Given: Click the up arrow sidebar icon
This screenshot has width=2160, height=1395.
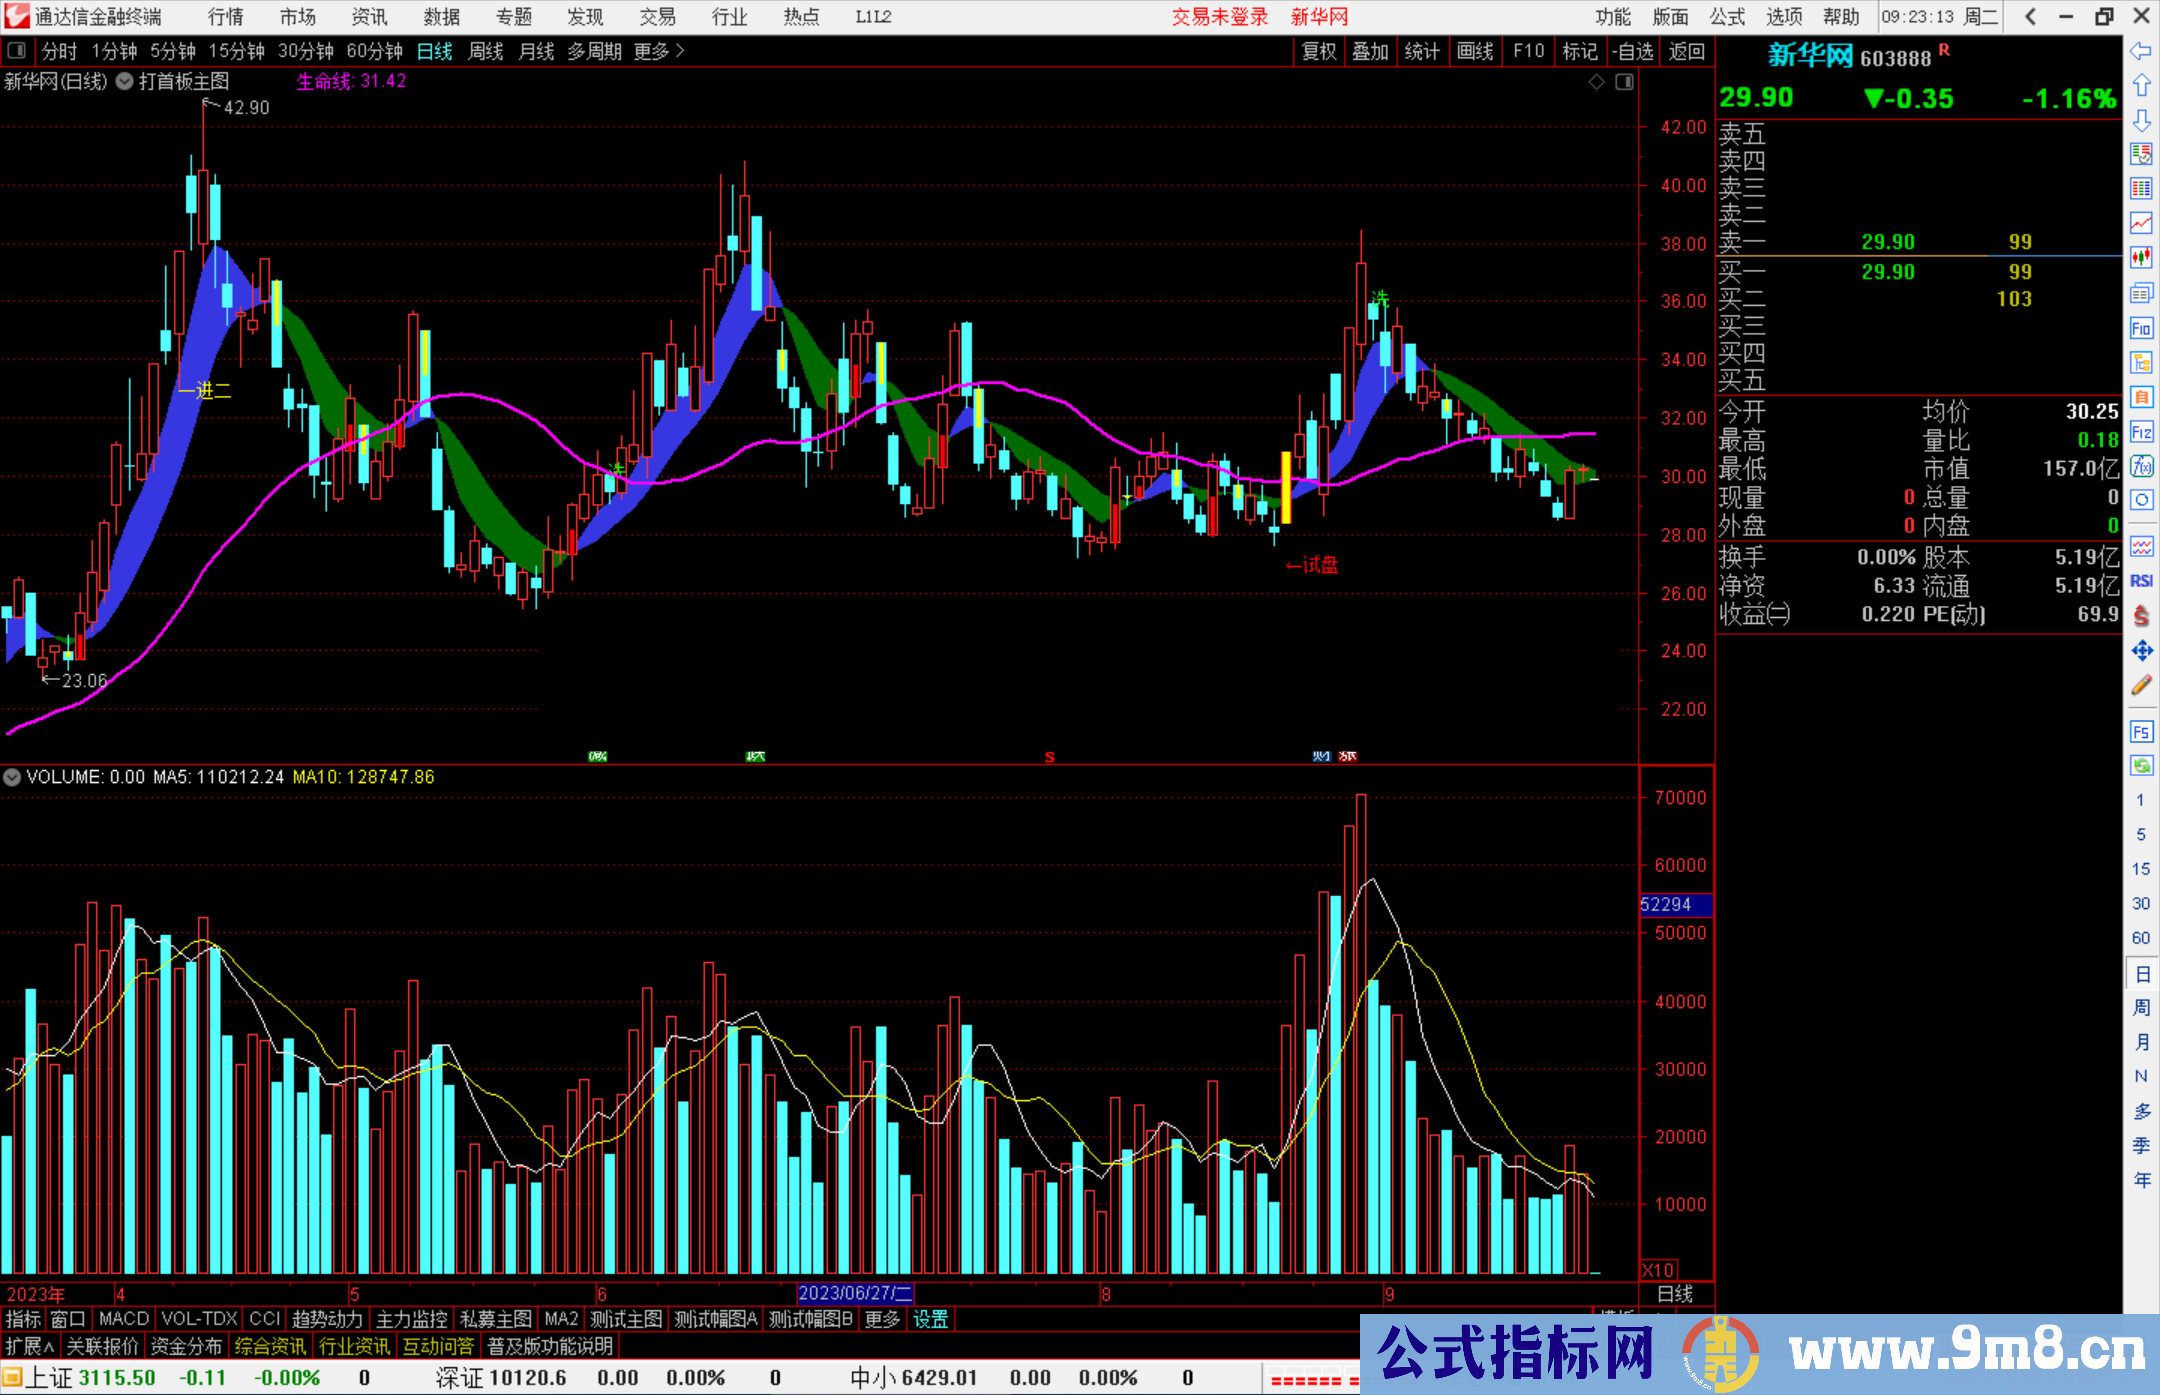Looking at the screenshot, I should [2141, 85].
